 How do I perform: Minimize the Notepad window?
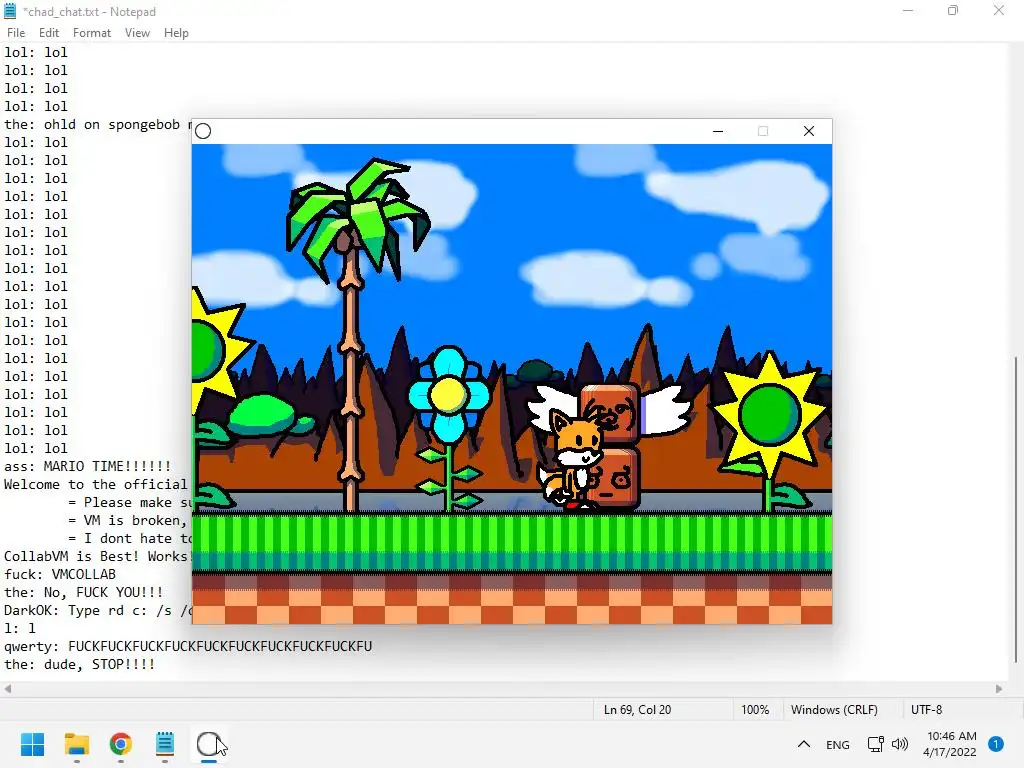pos(908,11)
